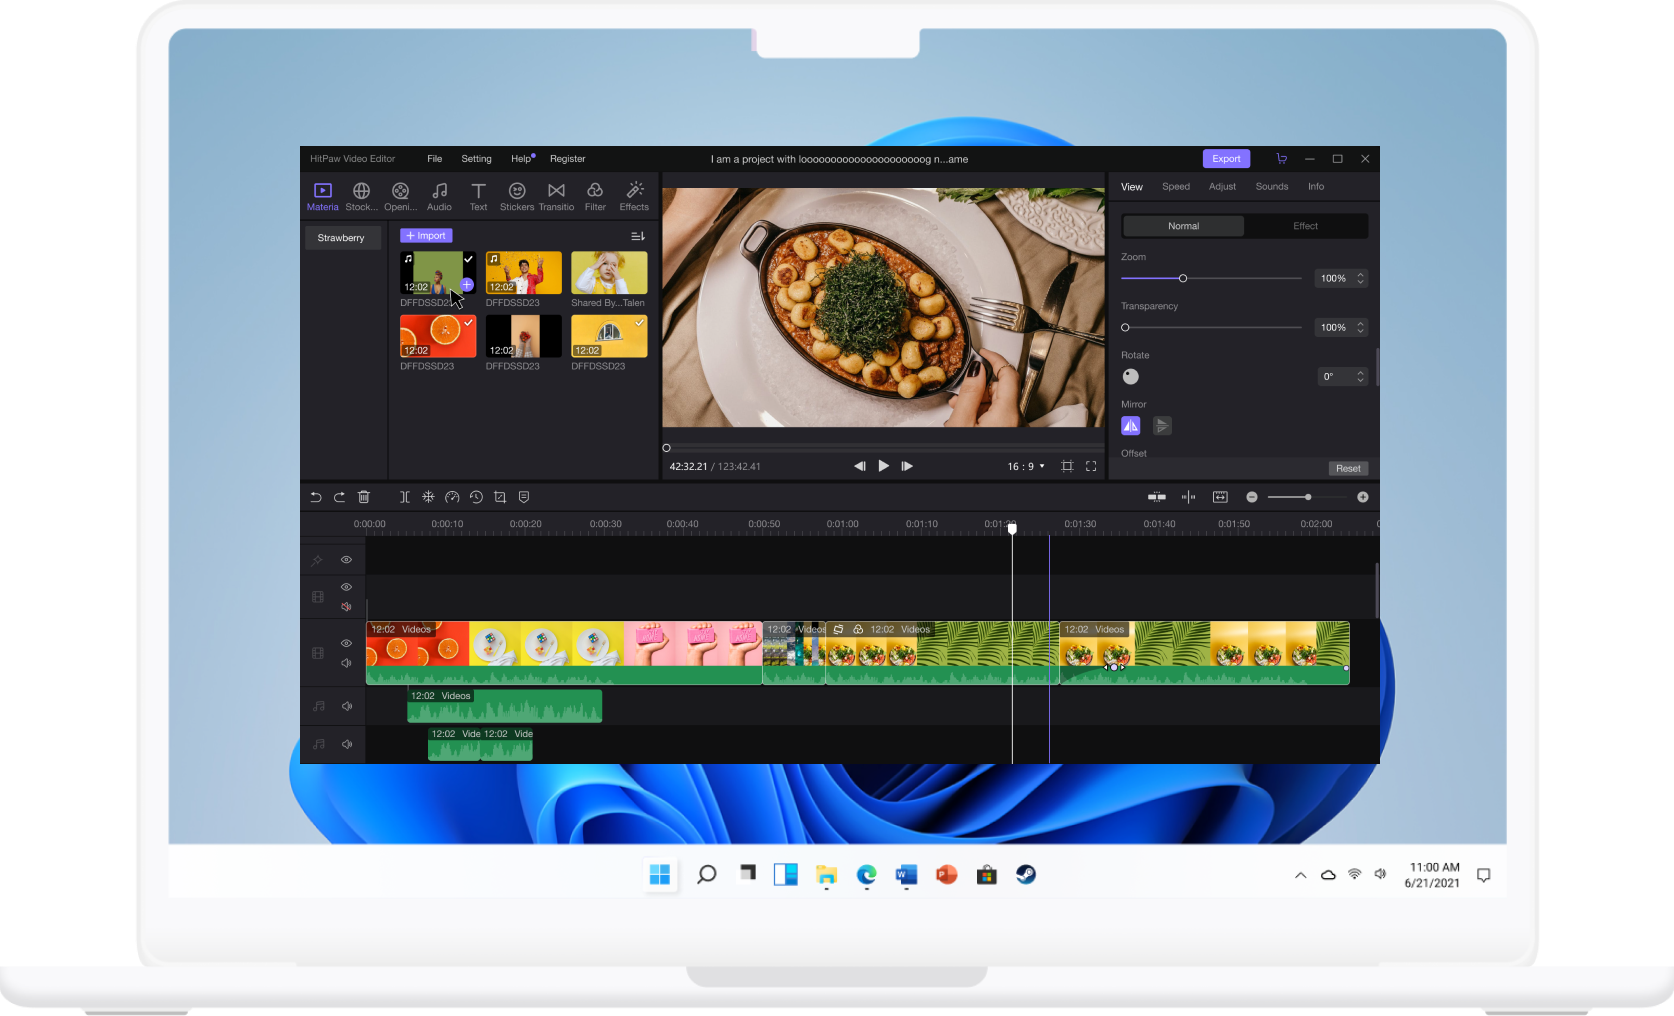Screen dimensions: 1674x1016
Task: Toggle visibility eye on the second video track
Action: coord(346,587)
